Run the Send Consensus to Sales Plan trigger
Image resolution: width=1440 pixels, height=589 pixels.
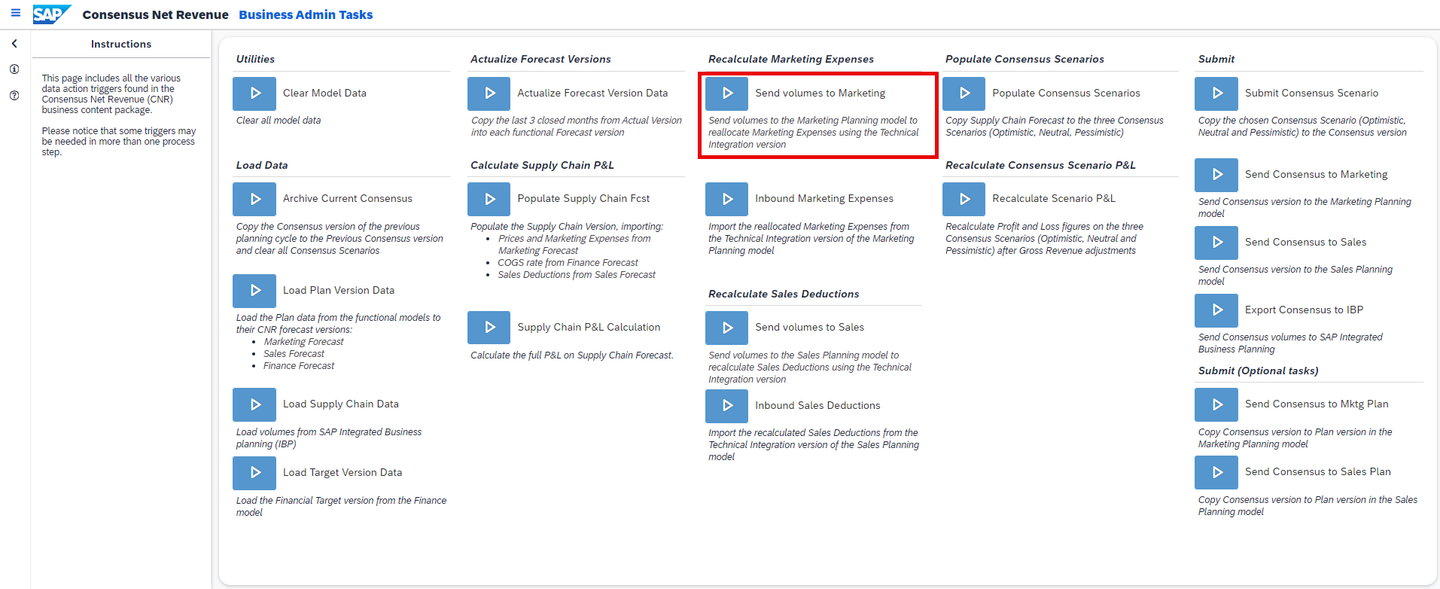tap(1217, 472)
